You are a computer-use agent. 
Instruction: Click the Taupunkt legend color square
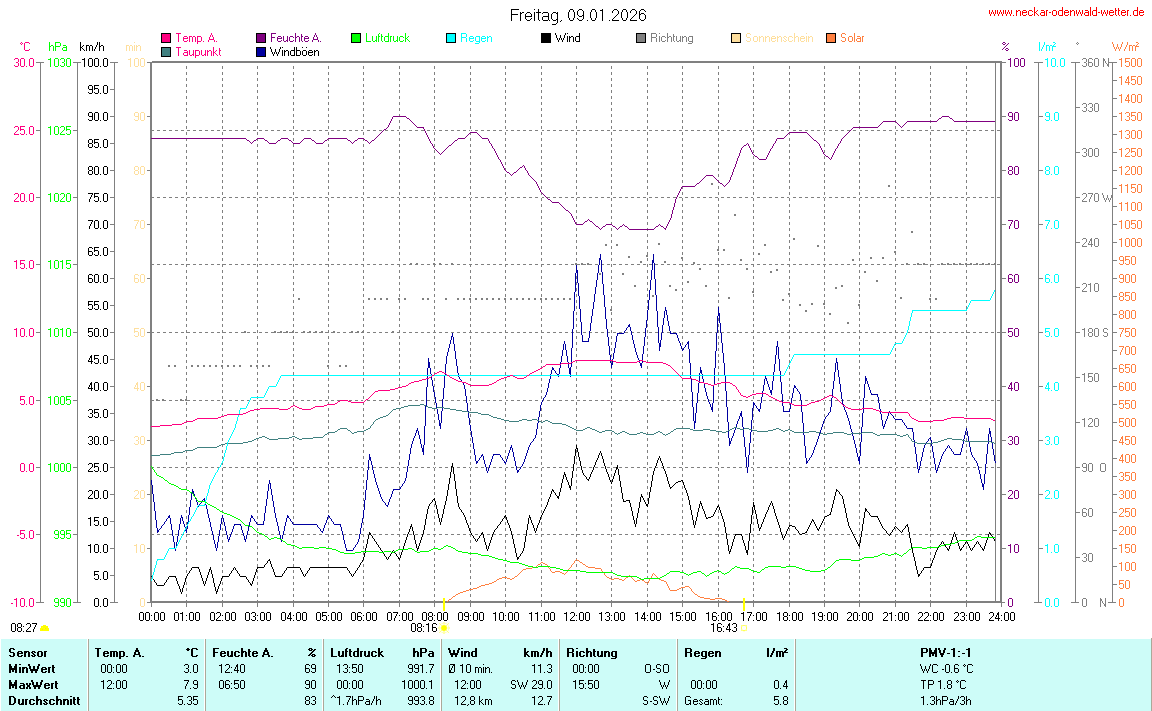(166, 52)
